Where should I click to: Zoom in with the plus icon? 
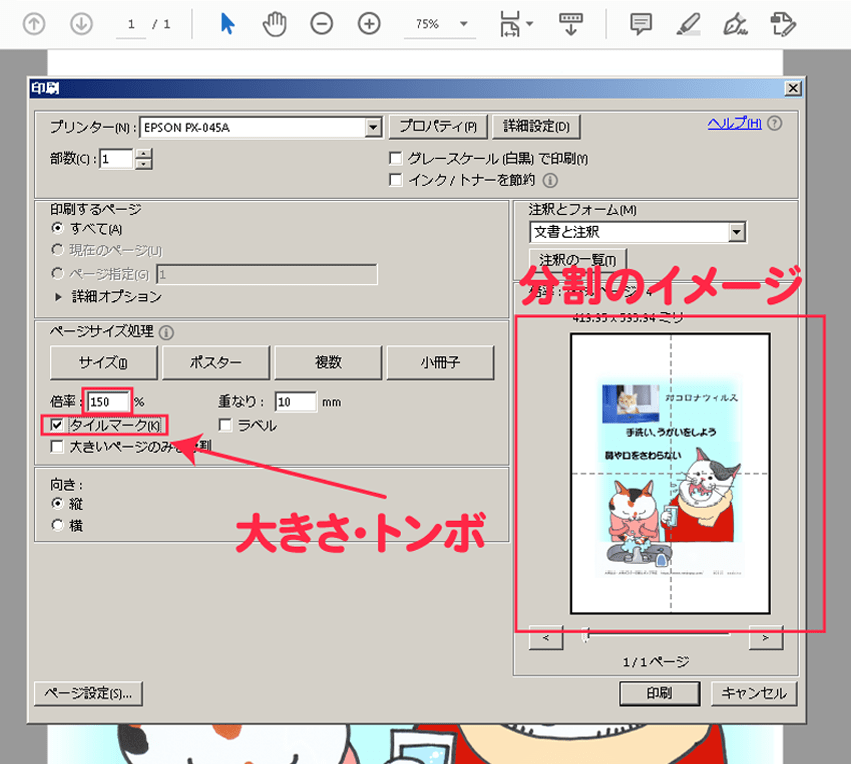click(369, 24)
